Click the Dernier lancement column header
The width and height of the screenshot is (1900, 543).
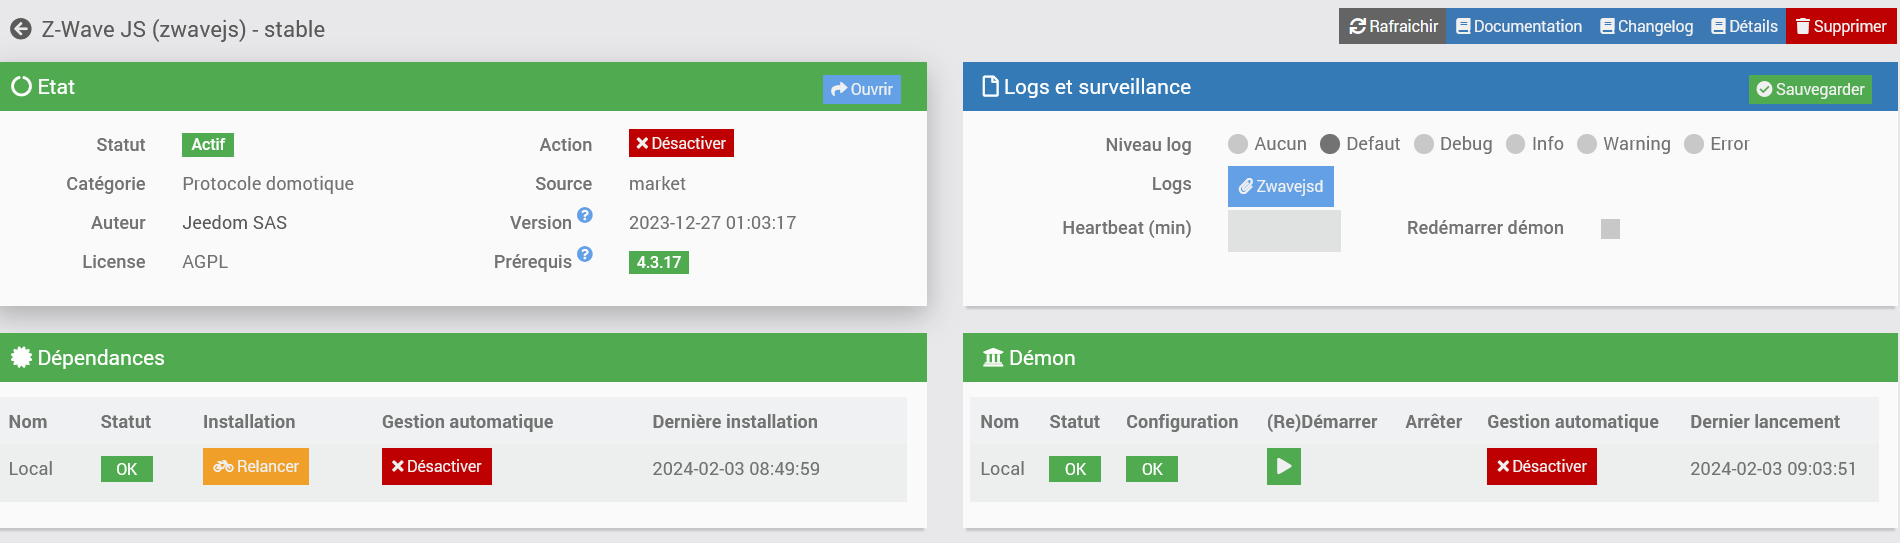coord(1765,422)
